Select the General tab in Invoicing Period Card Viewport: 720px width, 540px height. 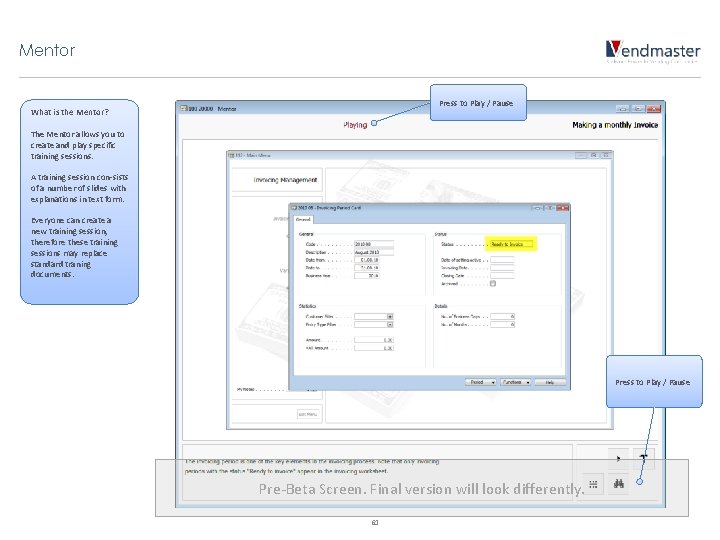point(303,220)
